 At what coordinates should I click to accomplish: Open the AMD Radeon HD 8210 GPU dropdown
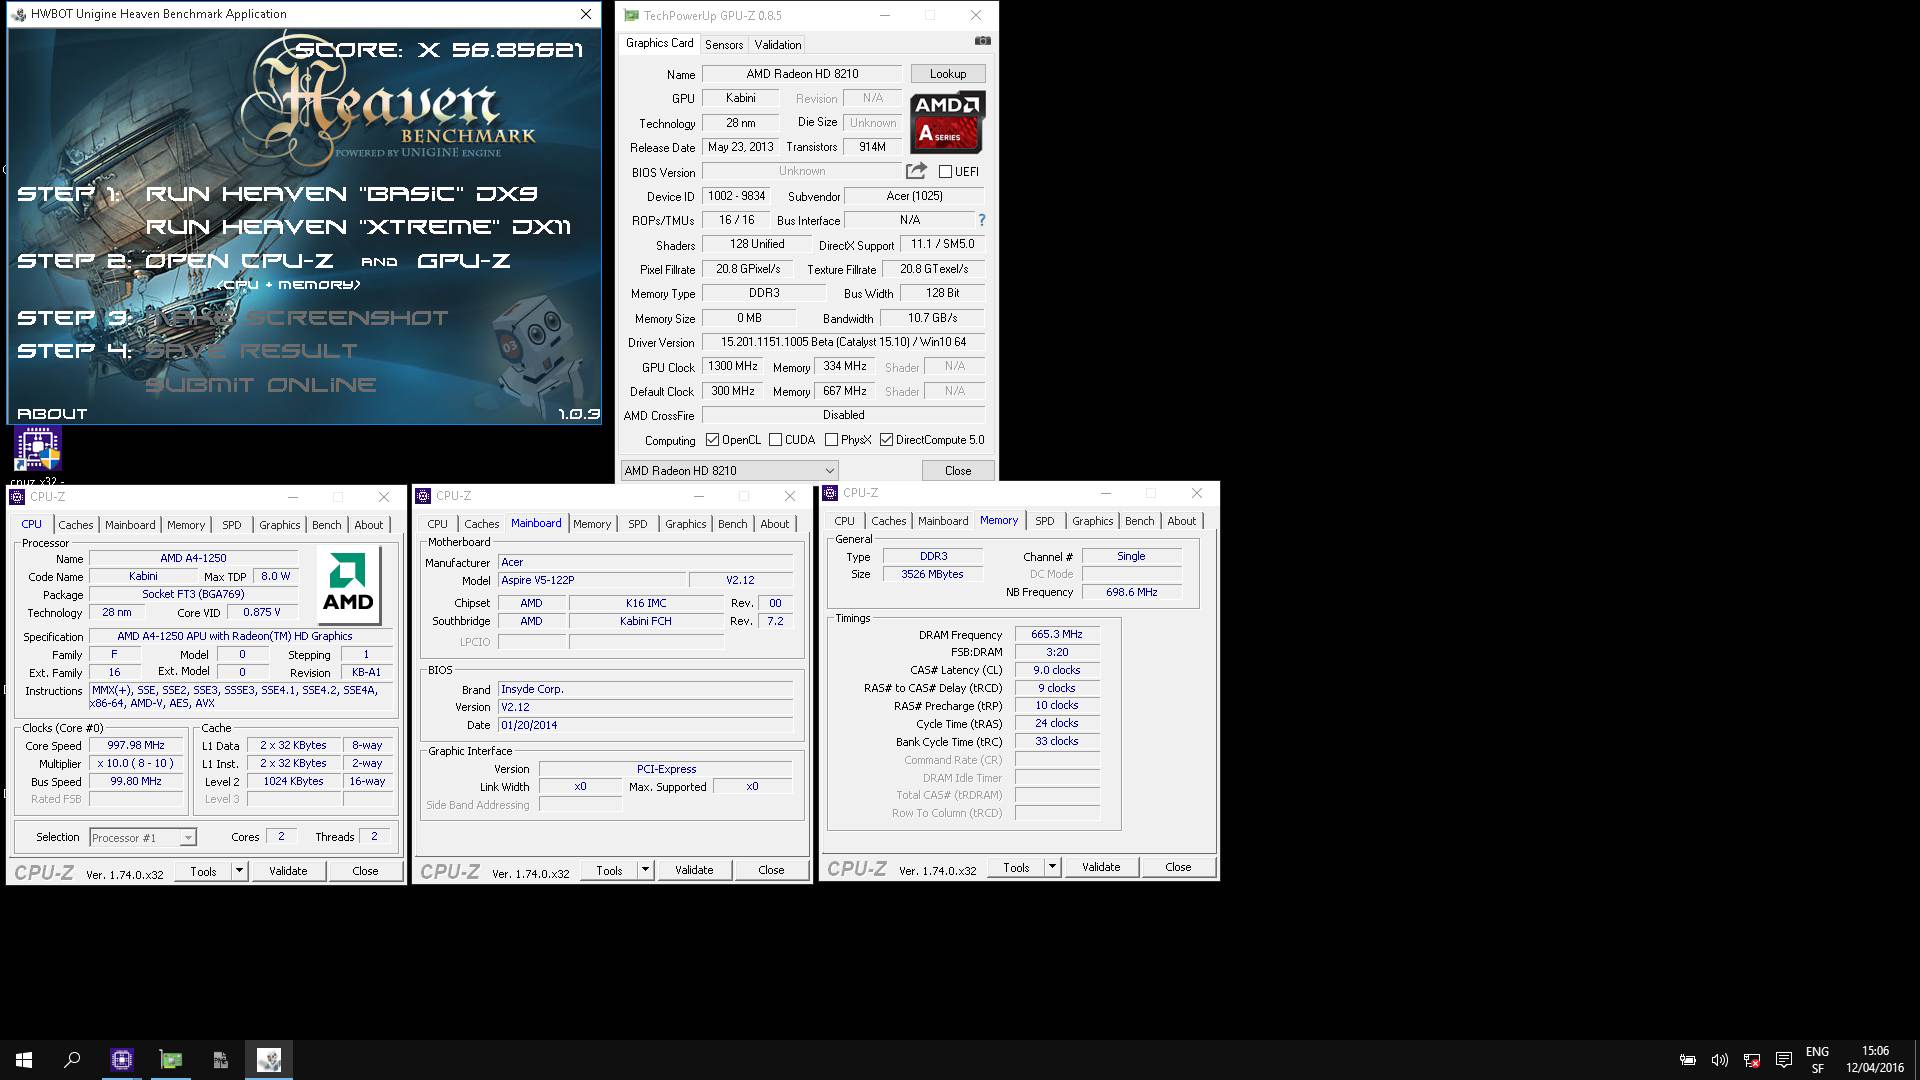(x=729, y=470)
